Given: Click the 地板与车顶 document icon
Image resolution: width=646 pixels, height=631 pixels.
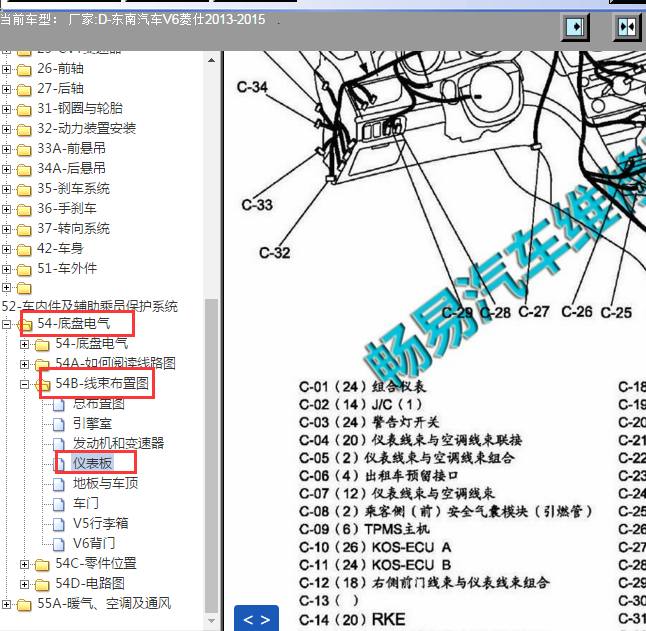Looking at the screenshot, I should (59, 484).
